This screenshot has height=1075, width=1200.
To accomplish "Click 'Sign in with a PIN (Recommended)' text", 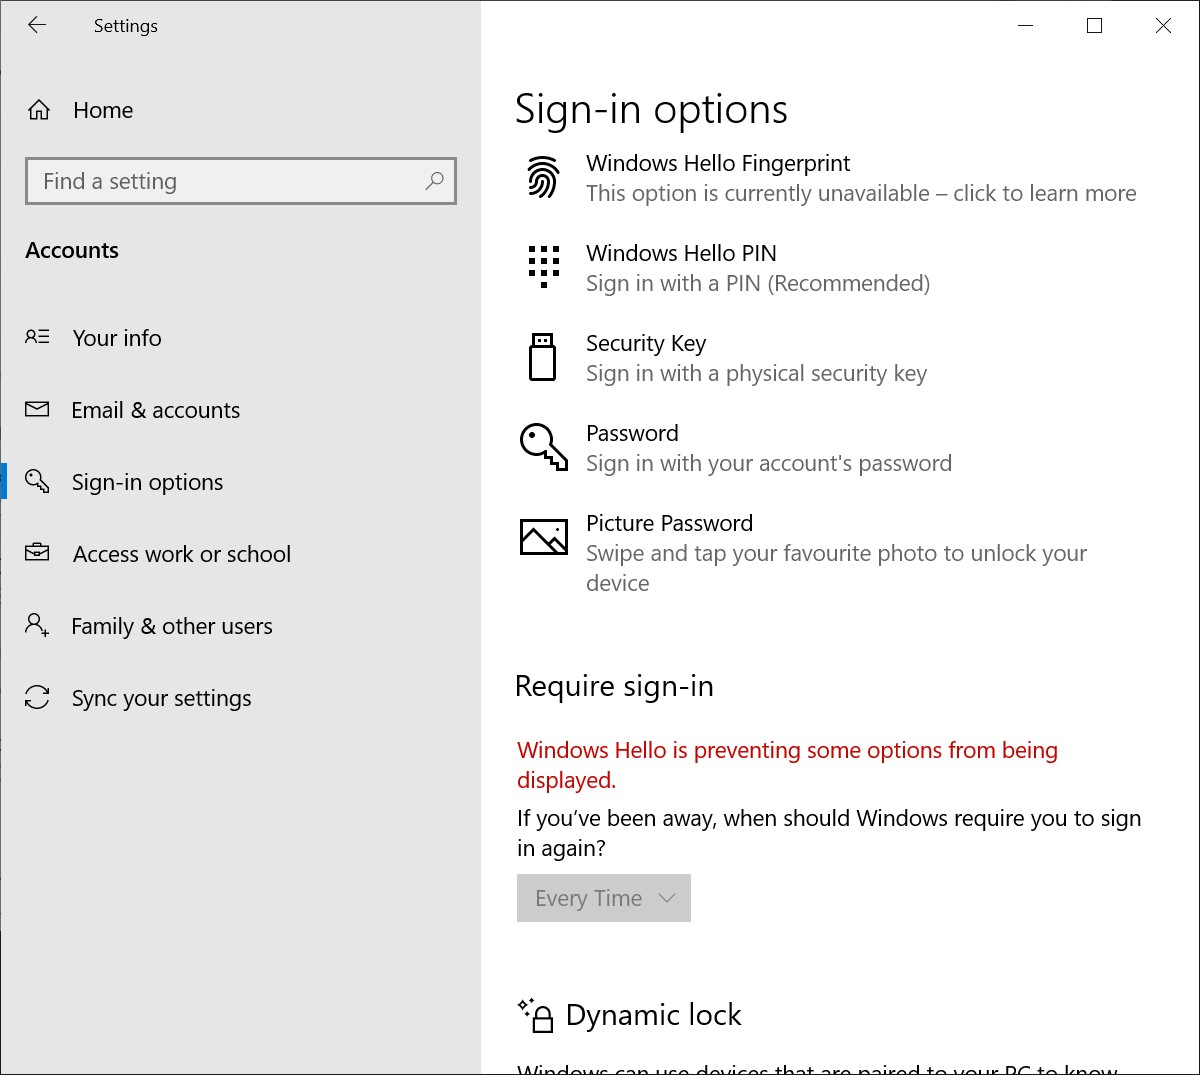I will [758, 284].
